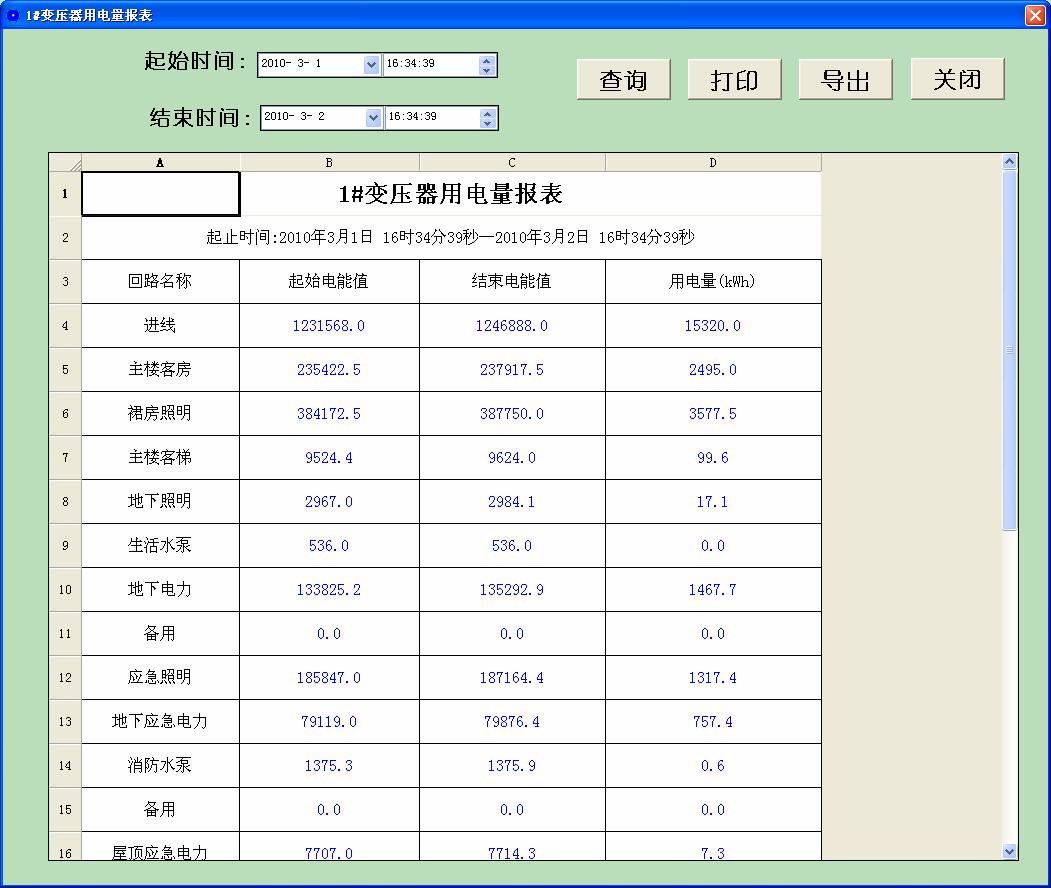
Task: Select column B header in spreadsheet
Action: (x=329, y=162)
